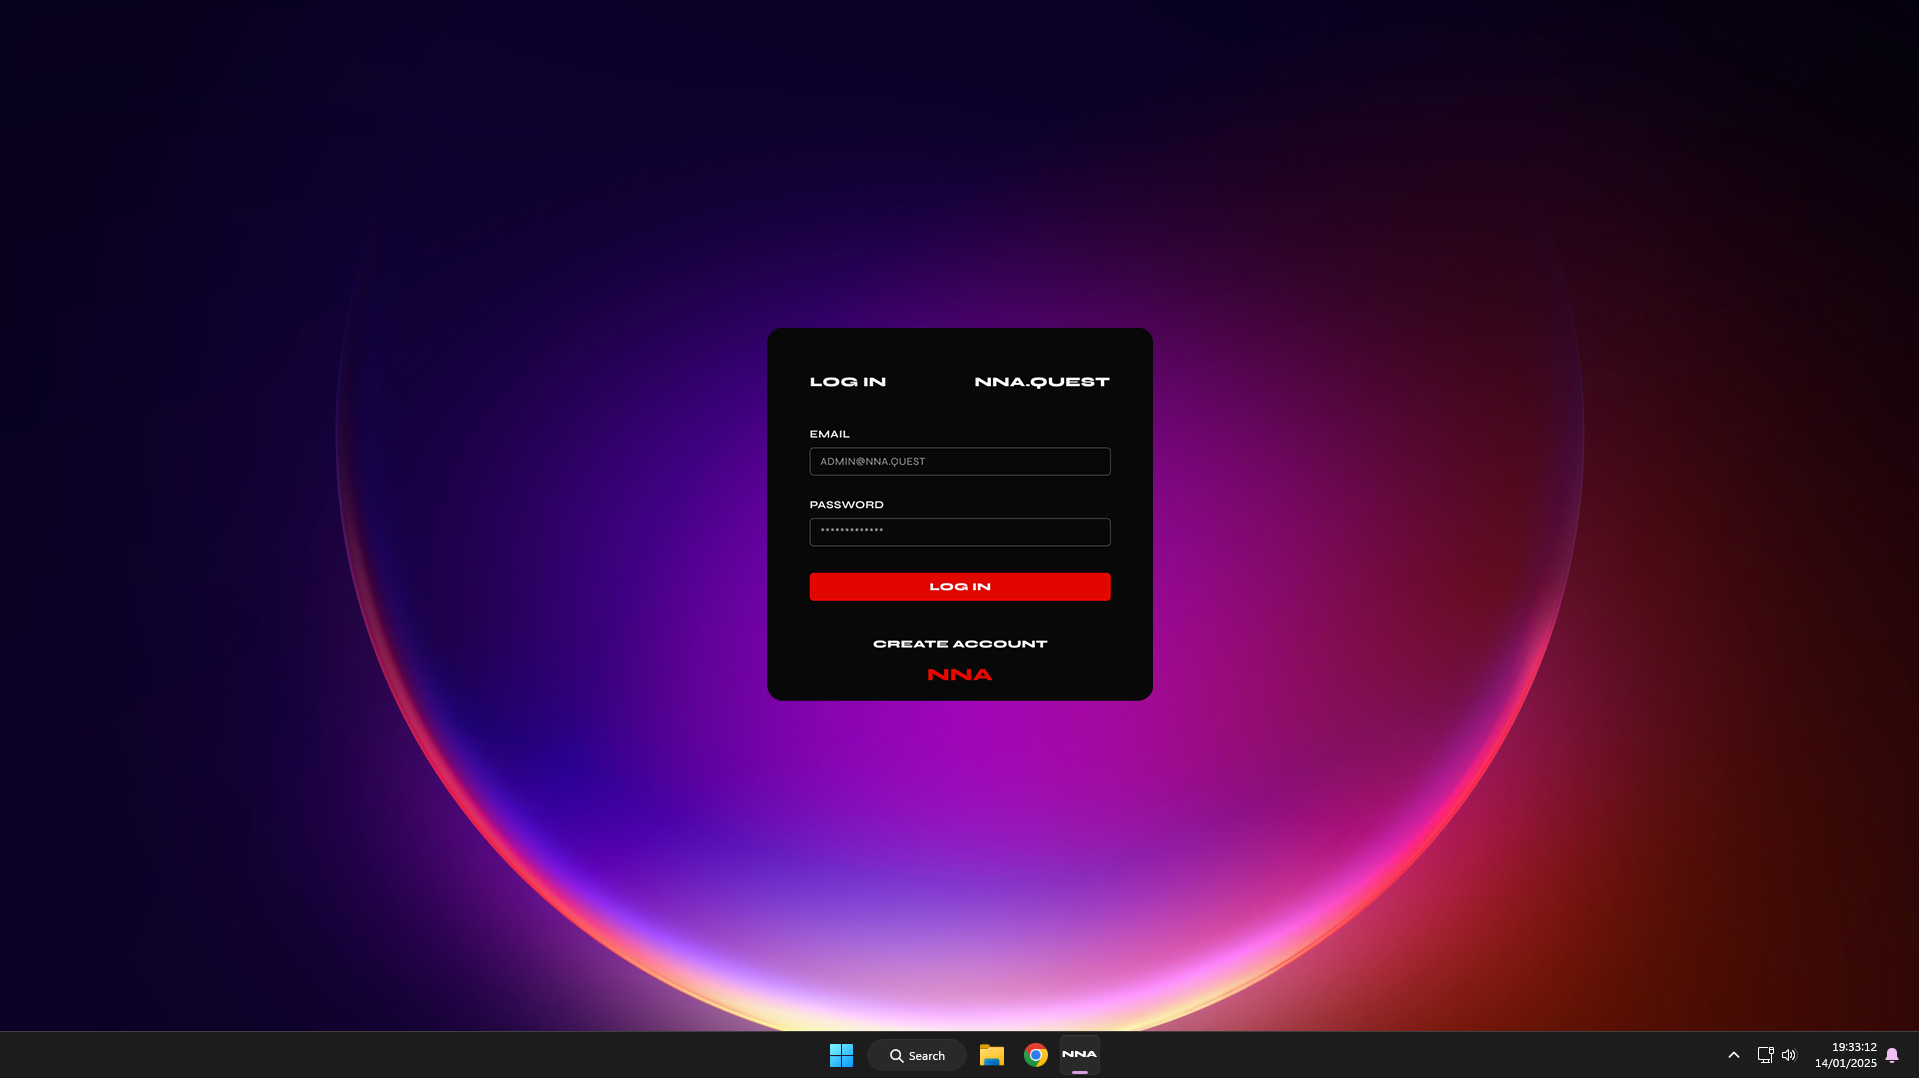This screenshot has height=1078, width=1919.
Task: Click the EMAIL field label
Action: (829, 434)
